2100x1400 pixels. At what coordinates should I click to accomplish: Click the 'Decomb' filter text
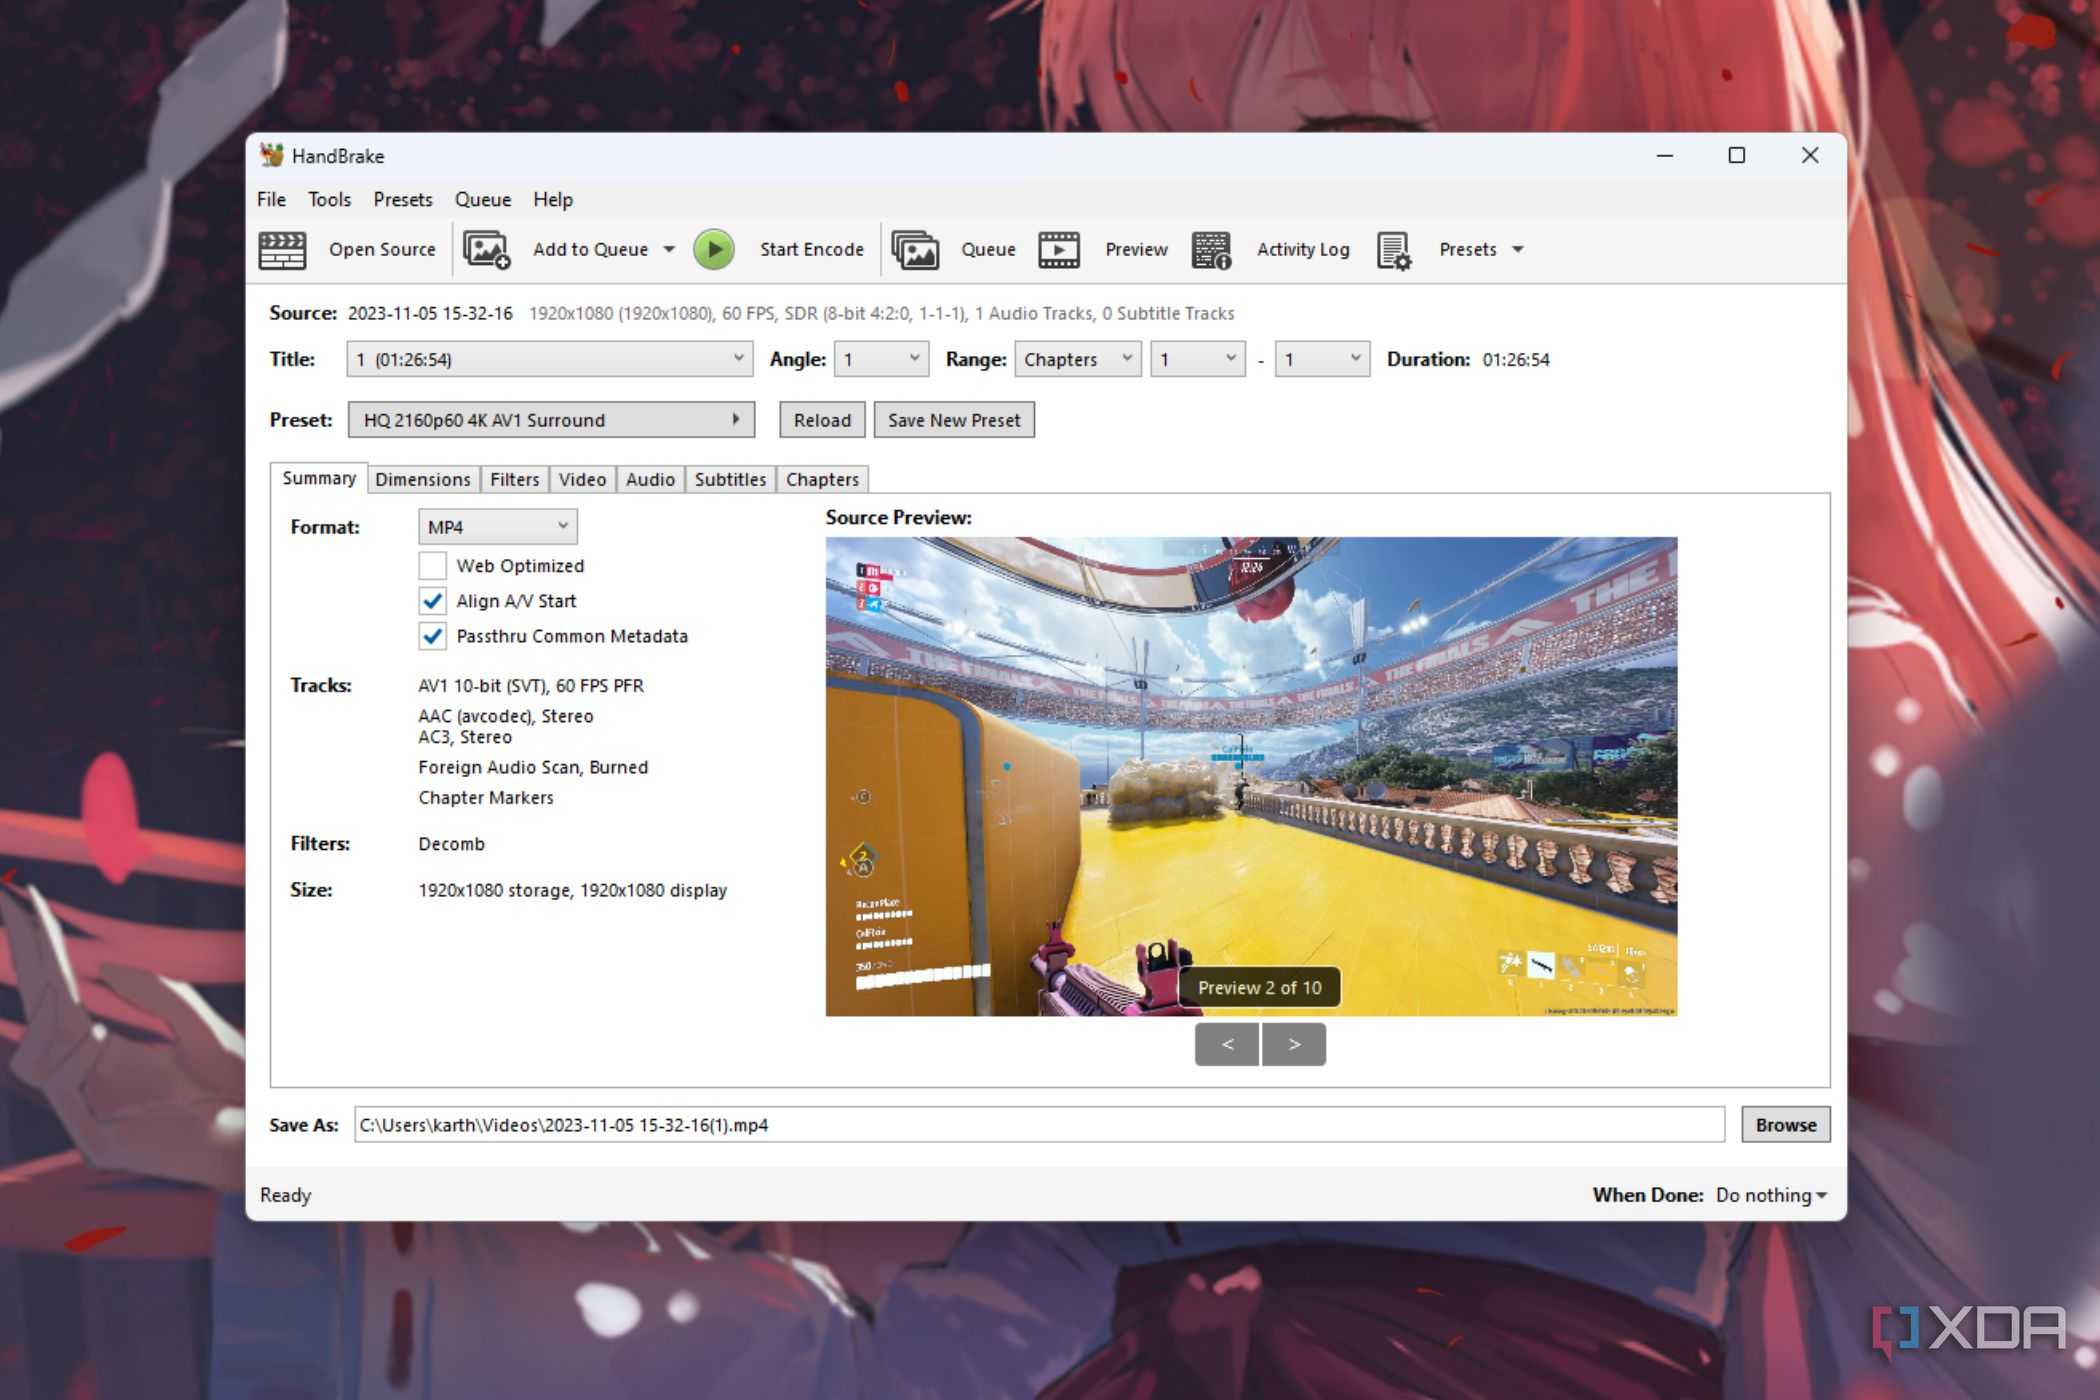451,844
